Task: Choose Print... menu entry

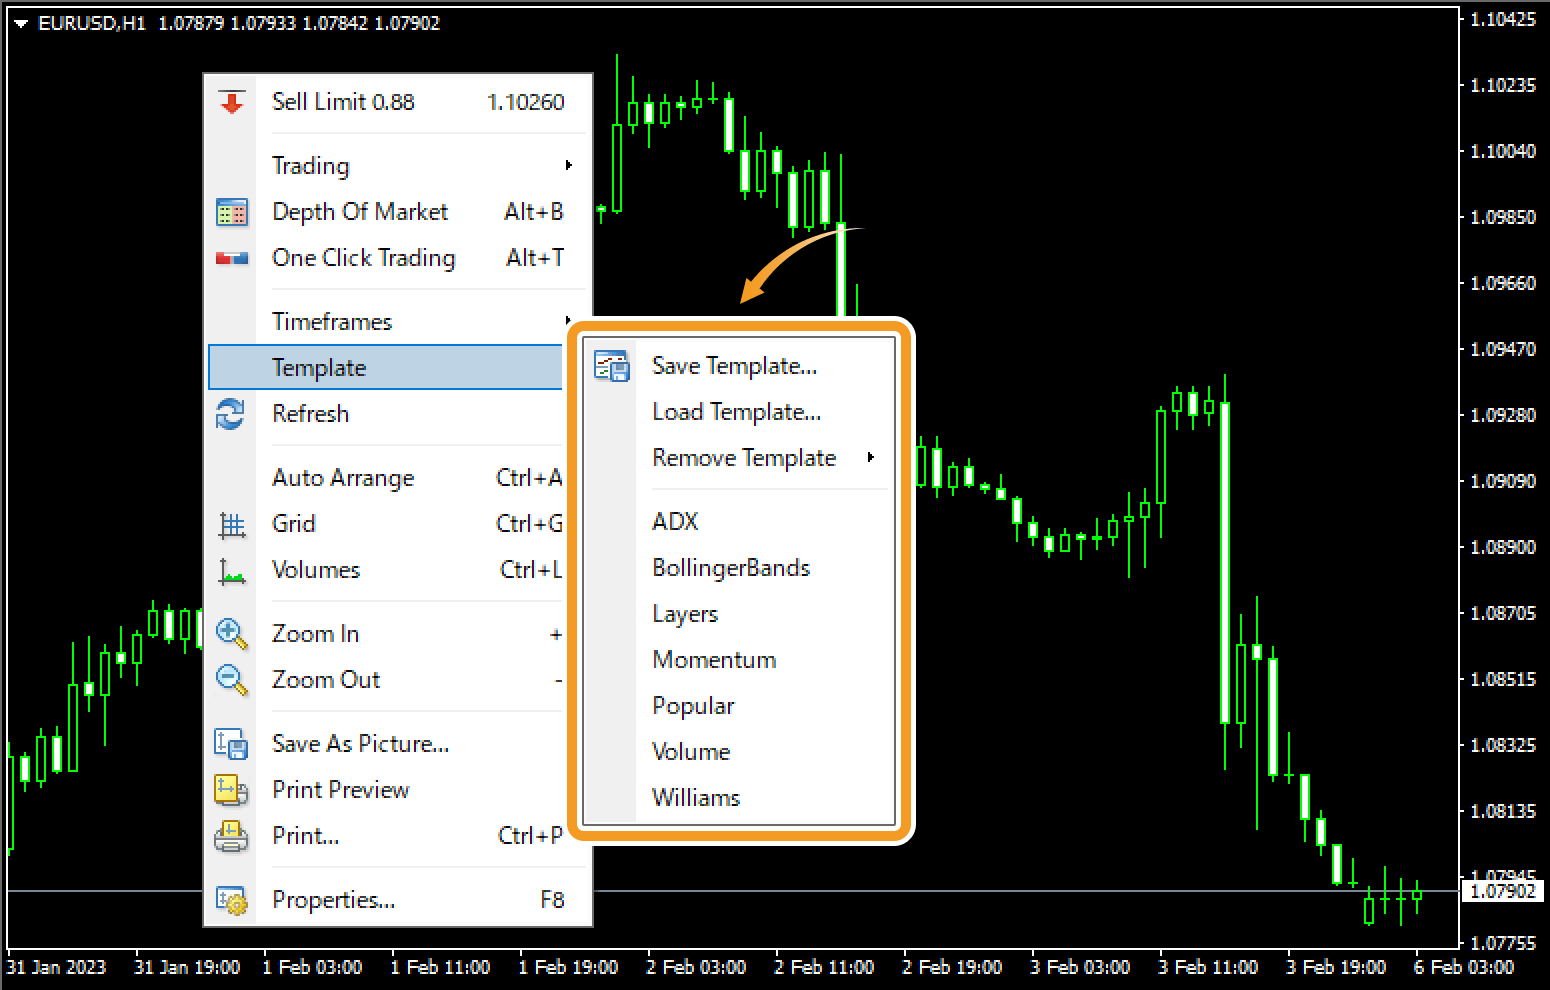Action: click(x=387, y=836)
